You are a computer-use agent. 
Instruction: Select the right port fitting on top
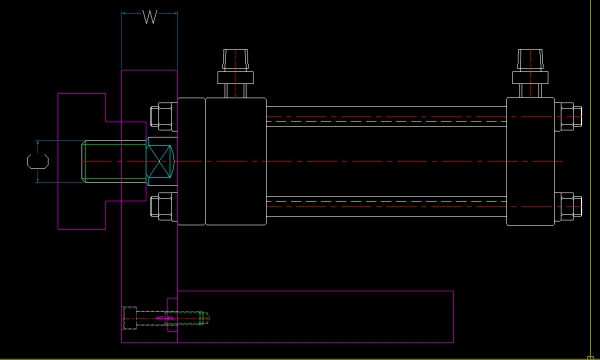pos(530,73)
